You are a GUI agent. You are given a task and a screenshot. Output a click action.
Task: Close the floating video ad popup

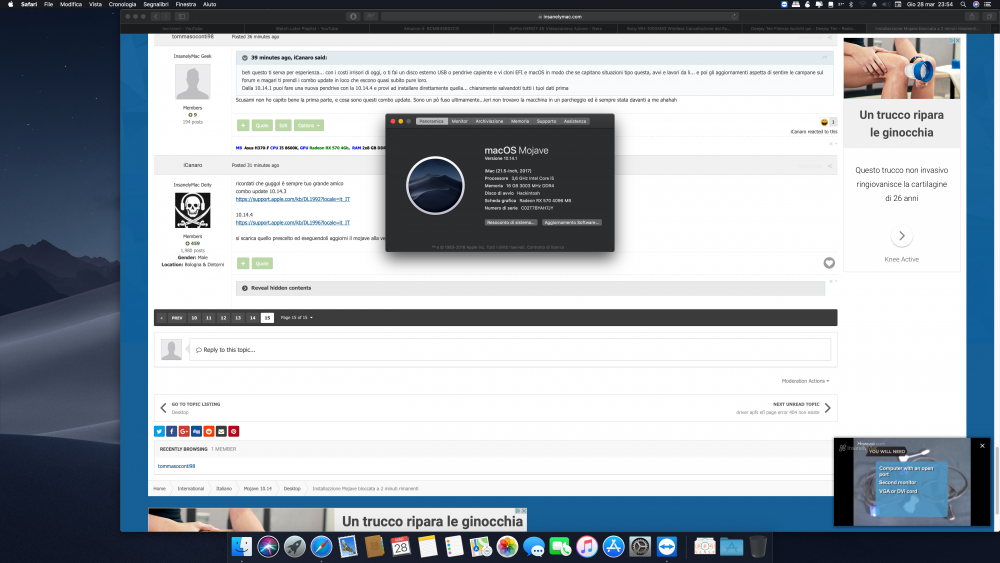pyautogui.click(x=982, y=446)
